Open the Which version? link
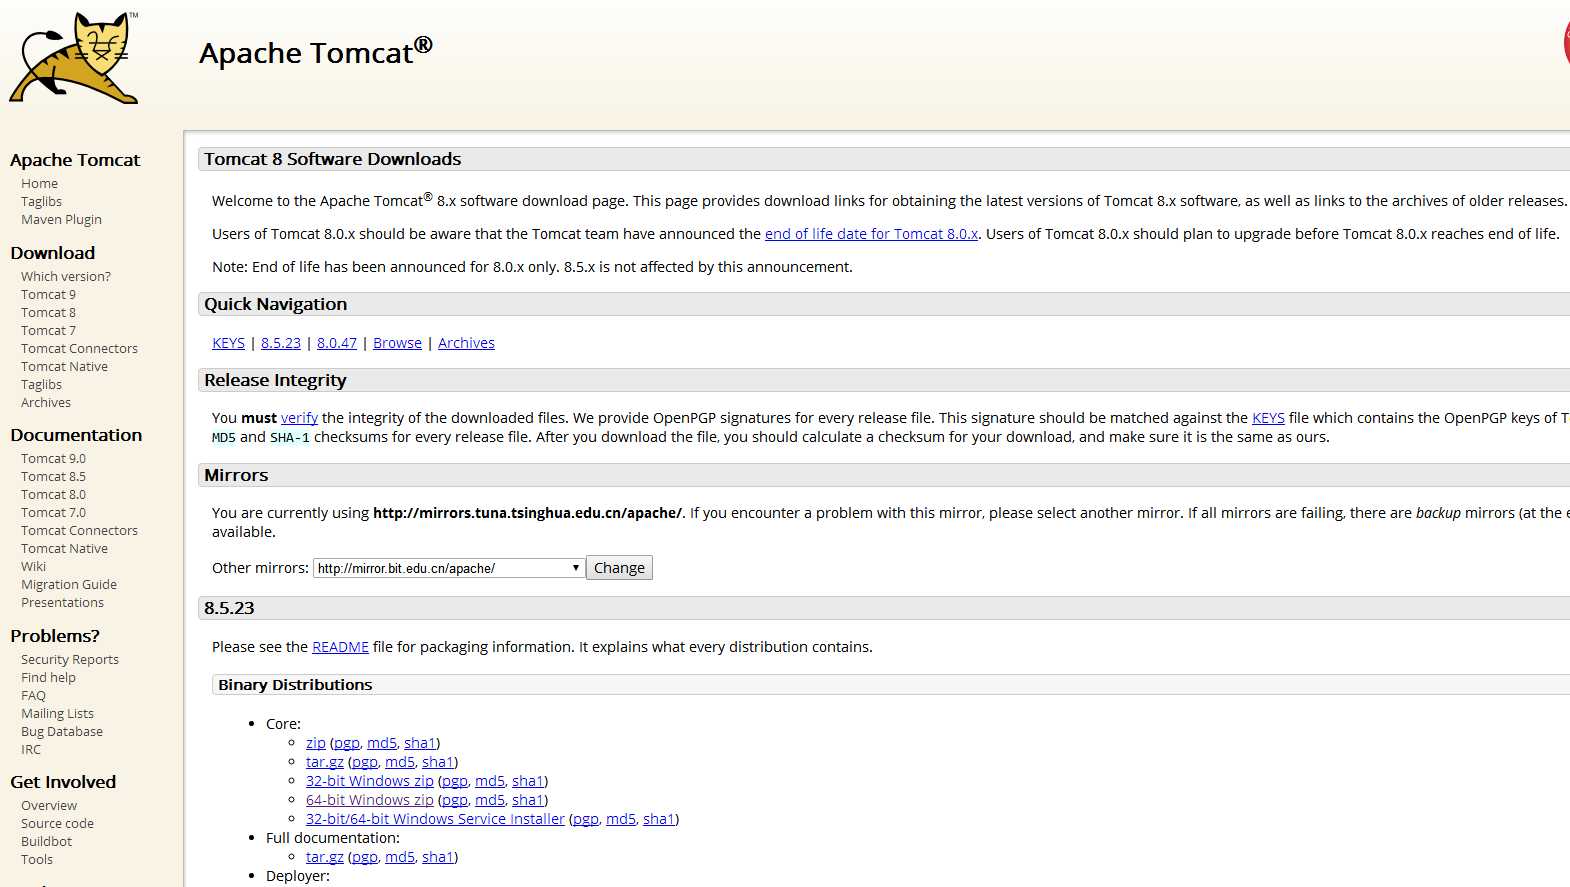 (x=66, y=277)
